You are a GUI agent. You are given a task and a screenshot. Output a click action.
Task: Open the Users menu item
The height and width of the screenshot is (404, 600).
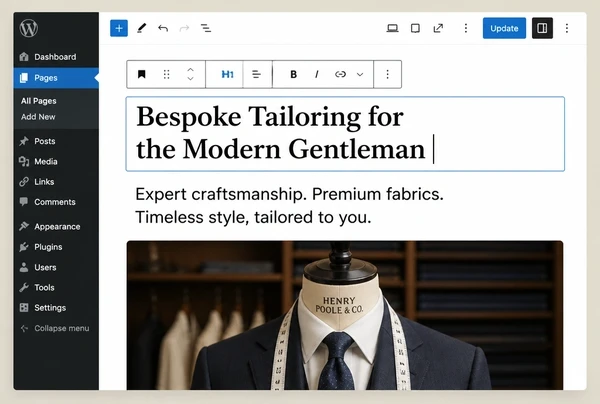point(56,267)
